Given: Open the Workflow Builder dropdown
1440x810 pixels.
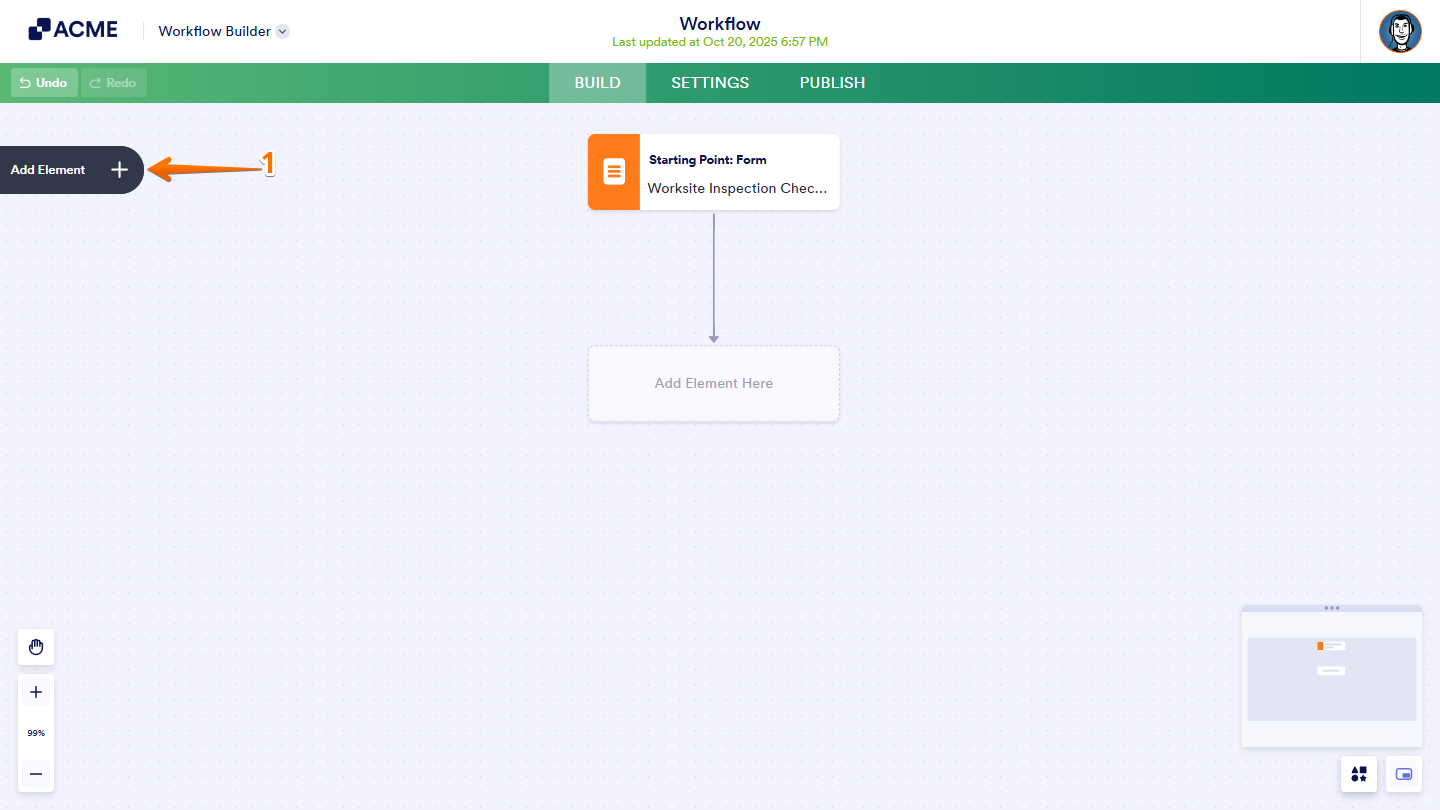Looking at the screenshot, I should pyautogui.click(x=224, y=31).
